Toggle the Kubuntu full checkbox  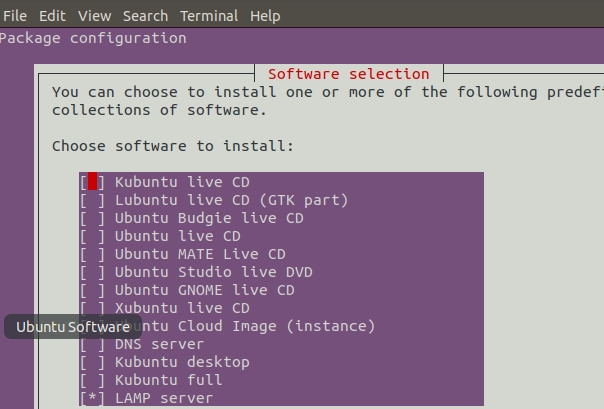tap(92, 380)
